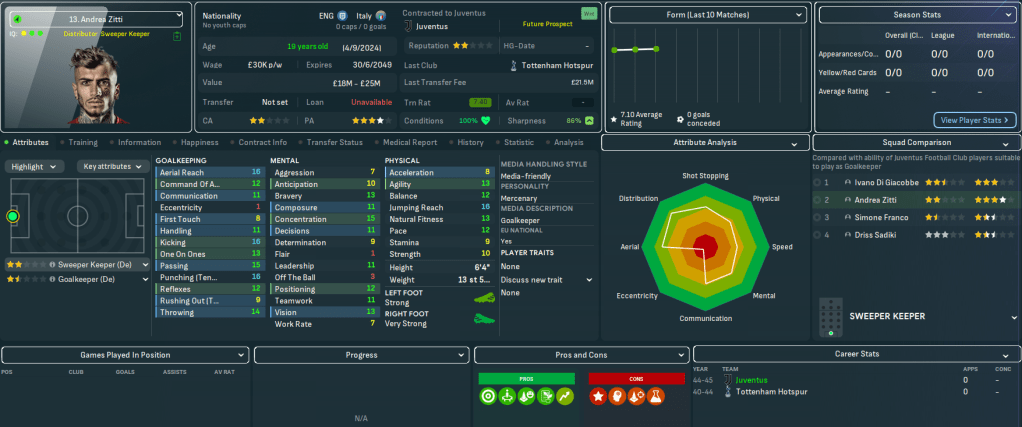Expand the Key attributes dropdown
Screen dimensions: 1022x427
point(115,167)
